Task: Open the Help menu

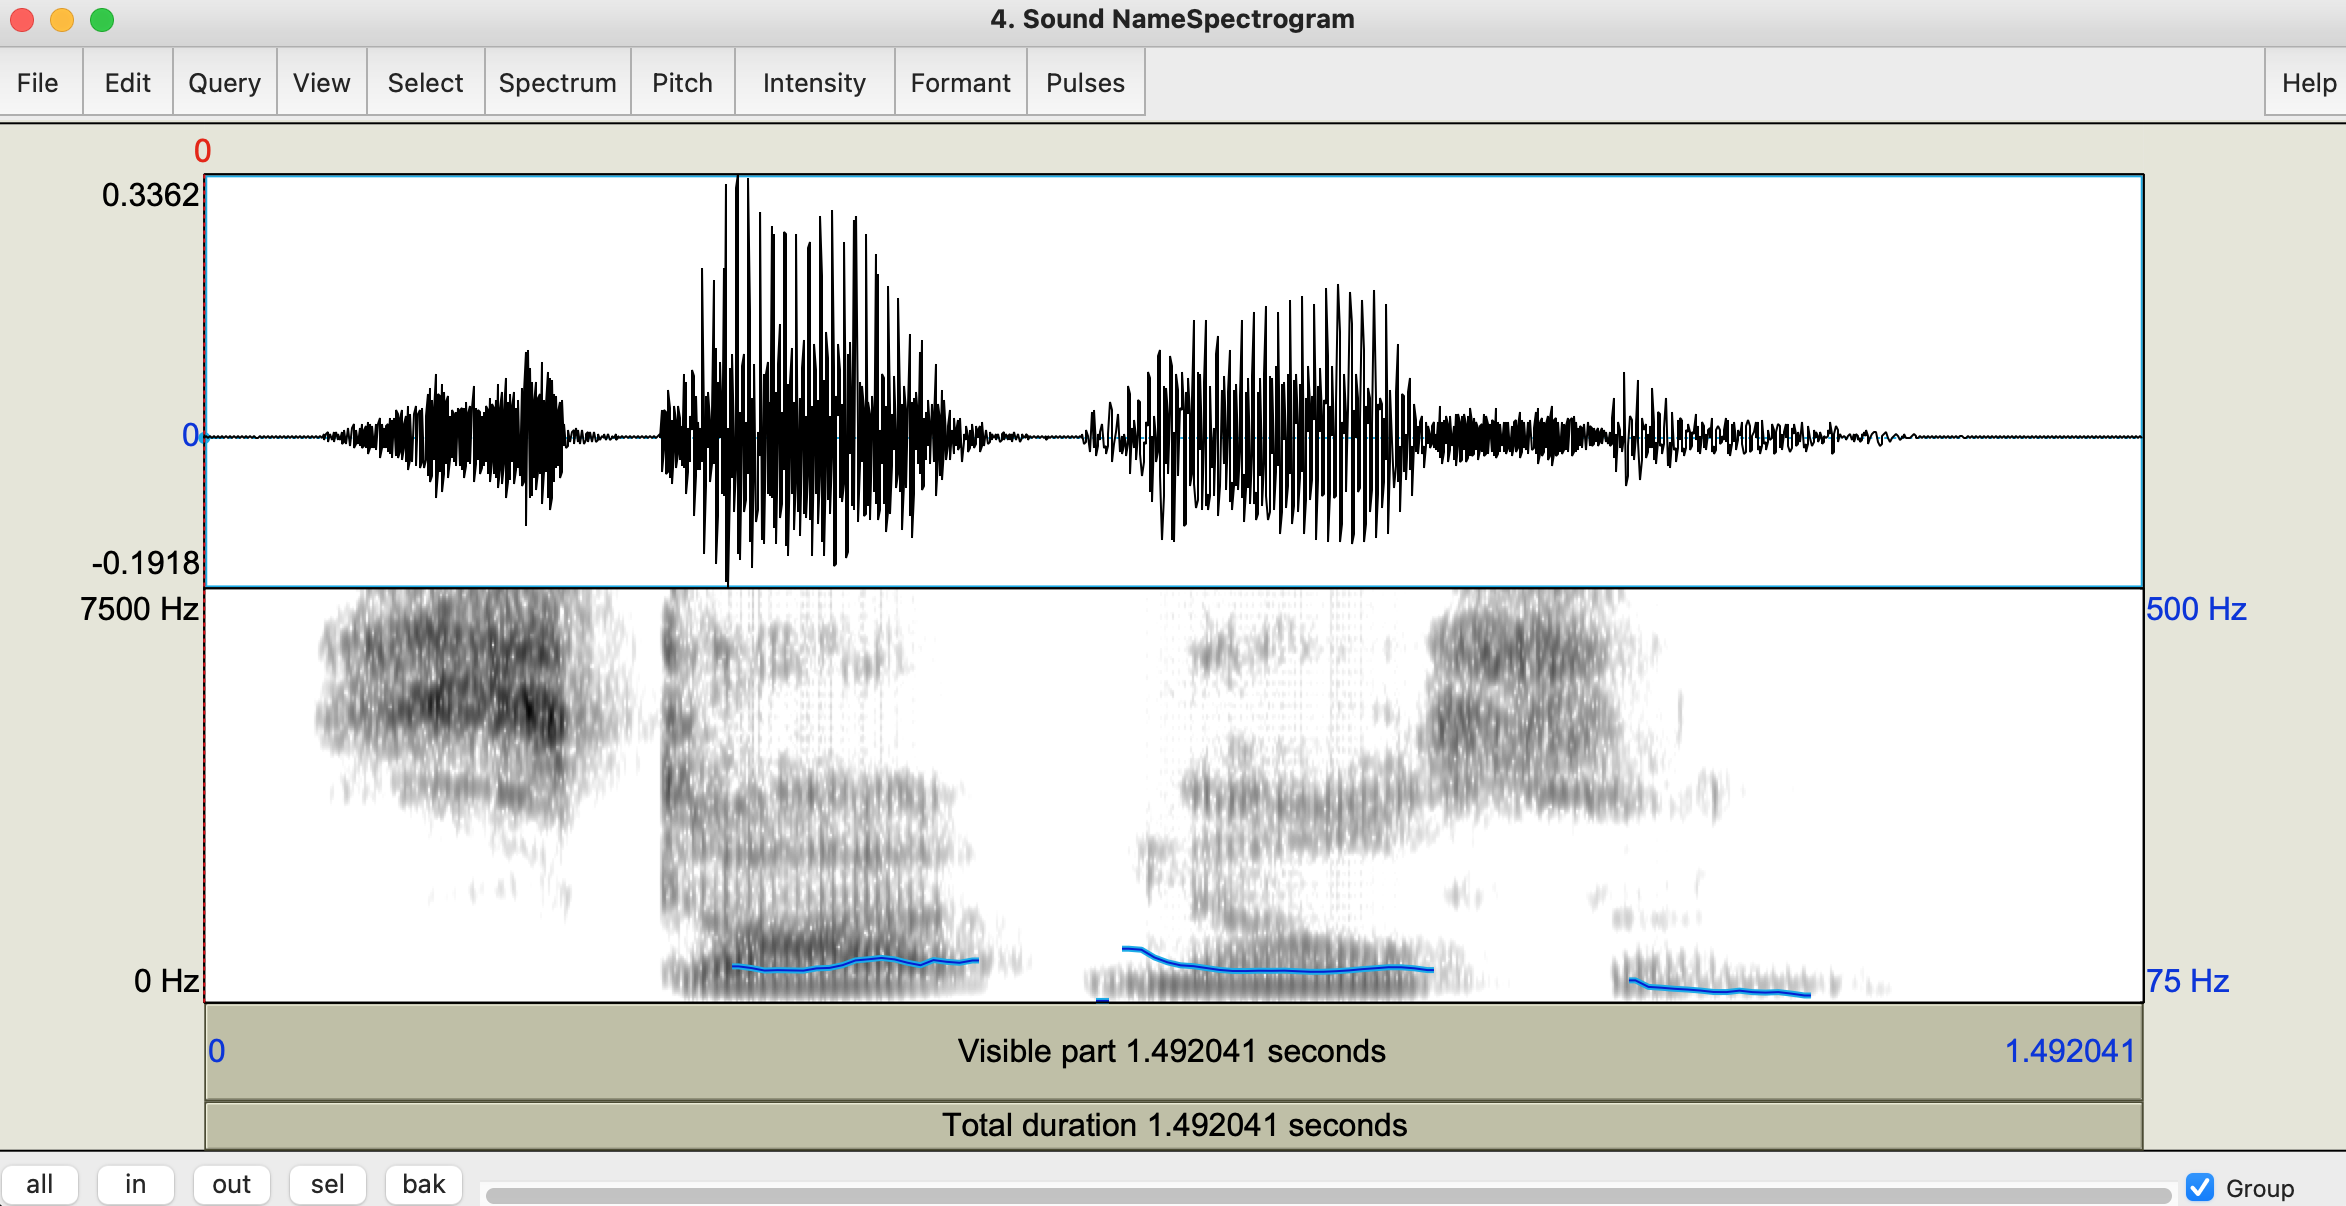Action: (2307, 83)
